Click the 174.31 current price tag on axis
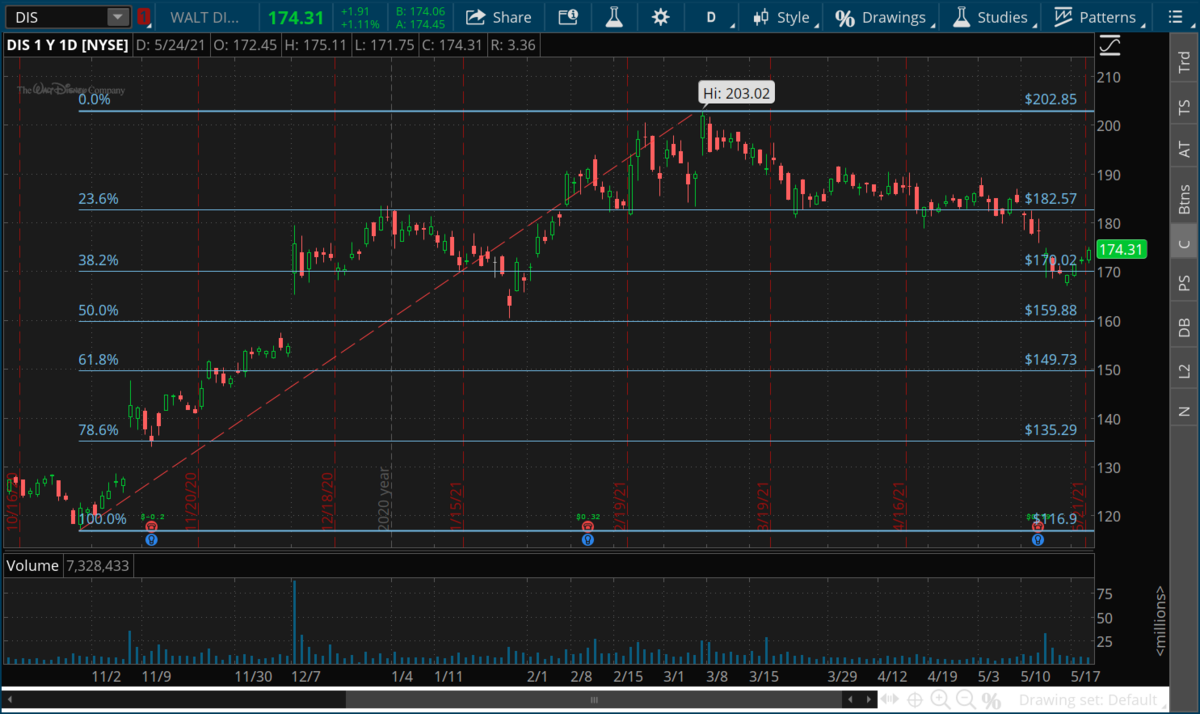The width and height of the screenshot is (1200, 714). point(1121,249)
